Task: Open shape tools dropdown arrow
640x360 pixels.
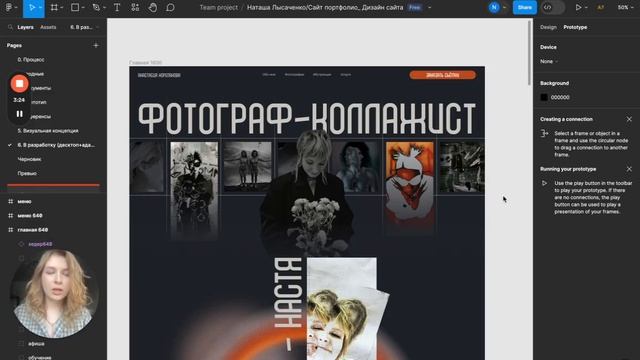Action: [83, 8]
